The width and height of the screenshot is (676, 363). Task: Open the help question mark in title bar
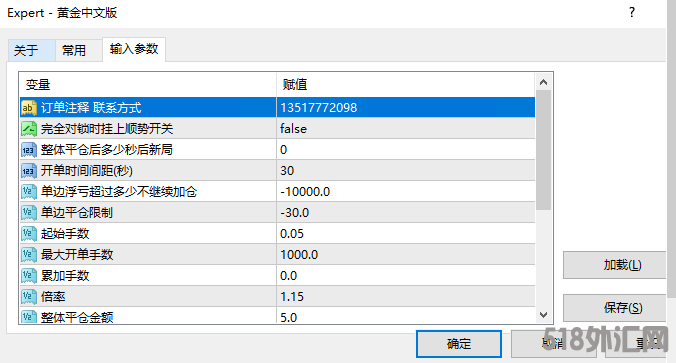tap(632, 13)
